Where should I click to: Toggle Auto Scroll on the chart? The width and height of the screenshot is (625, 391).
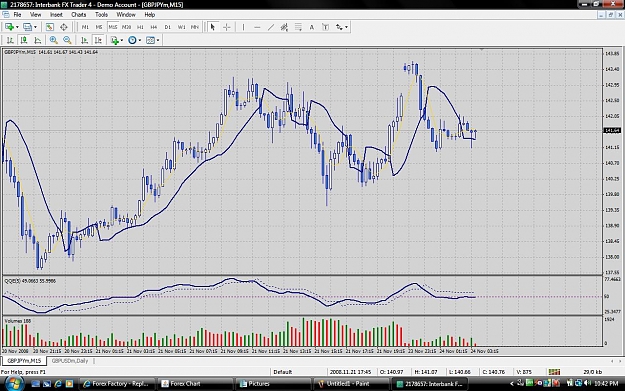click(x=84, y=40)
